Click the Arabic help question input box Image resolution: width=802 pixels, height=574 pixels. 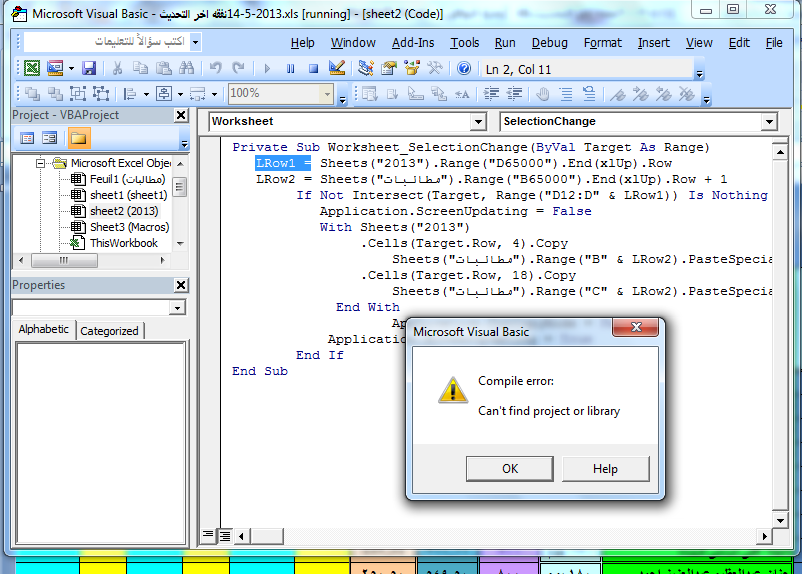(x=106, y=42)
